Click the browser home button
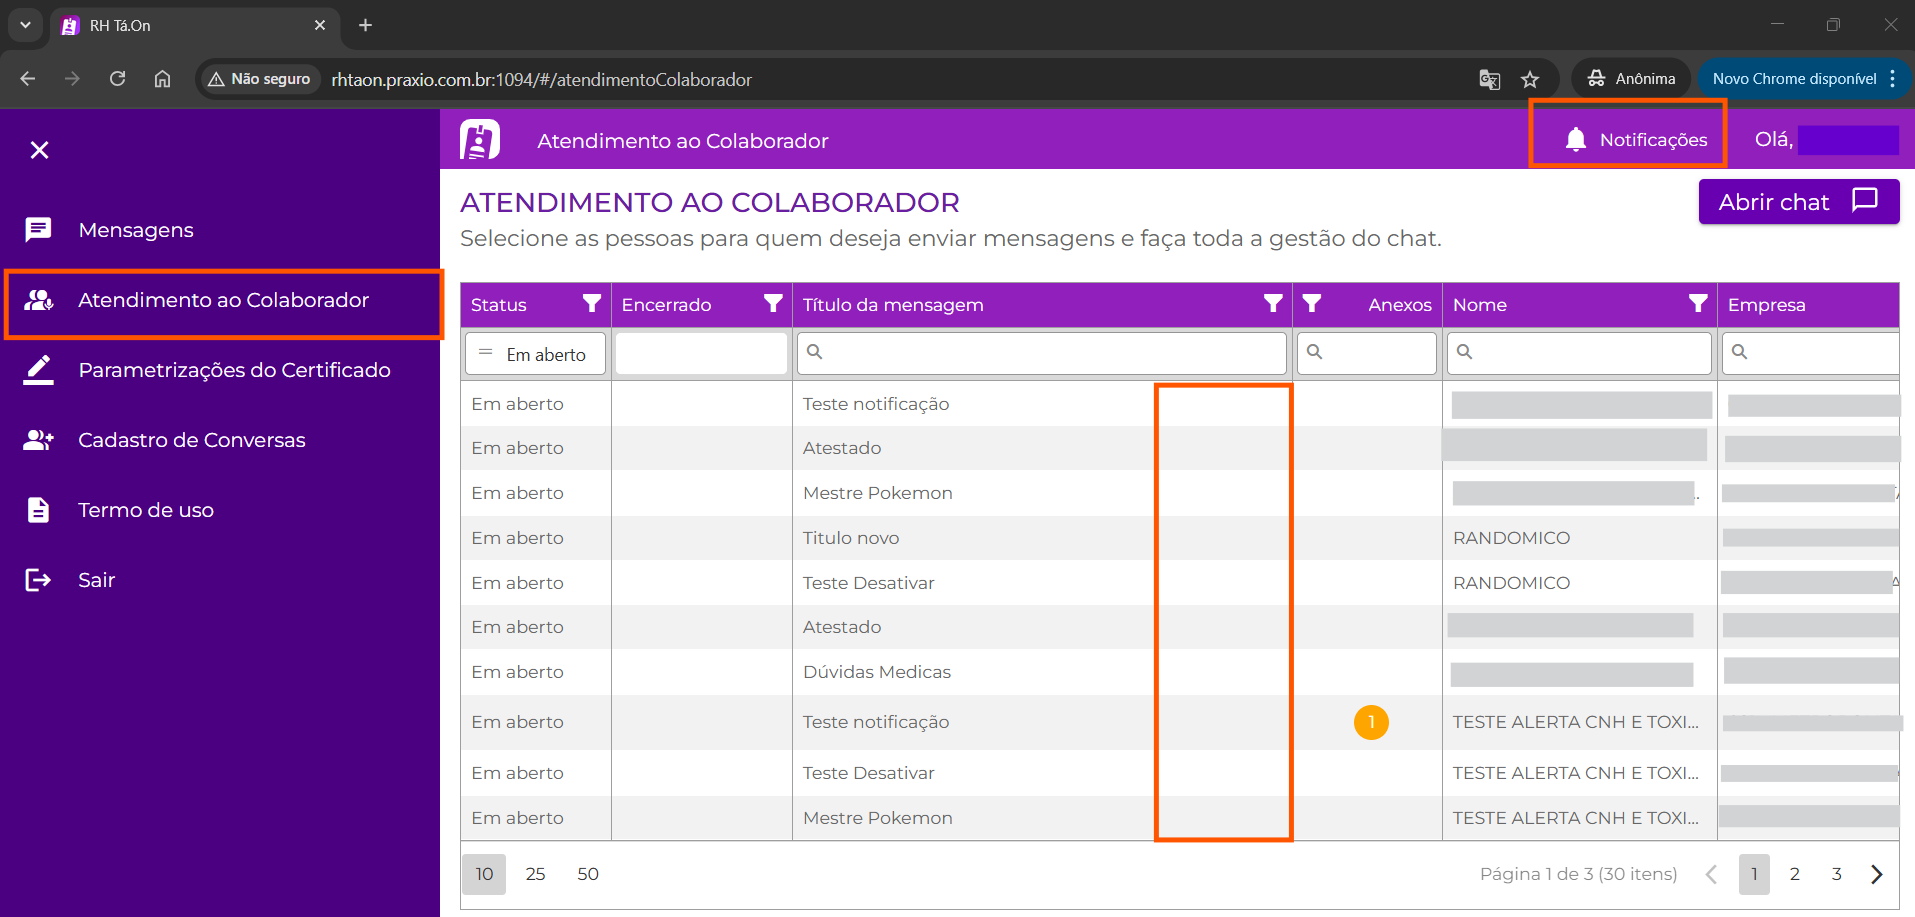1915x917 pixels. [162, 79]
